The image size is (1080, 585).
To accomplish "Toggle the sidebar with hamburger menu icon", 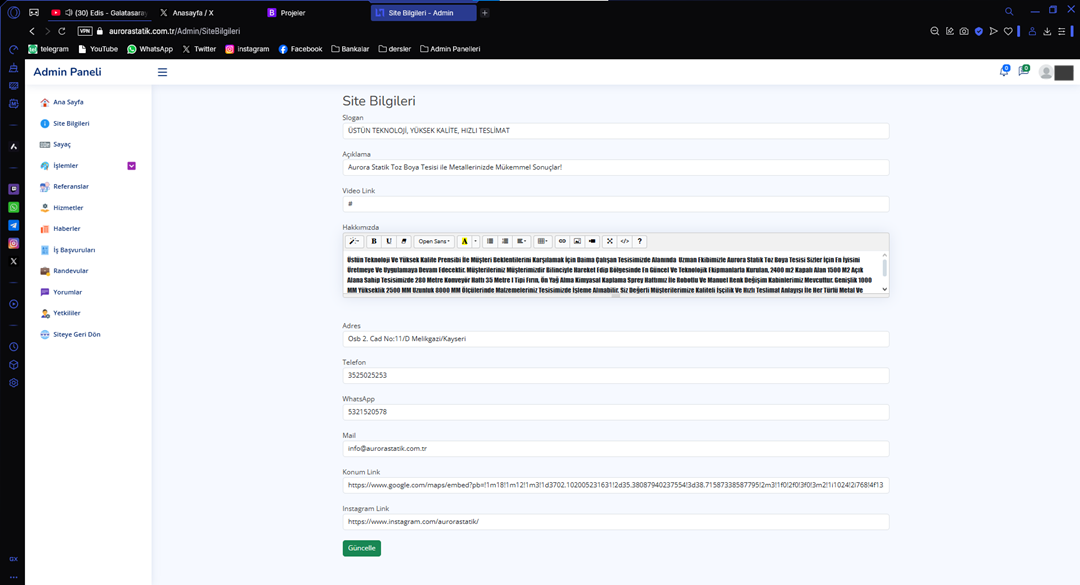I will click(x=162, y=72).
